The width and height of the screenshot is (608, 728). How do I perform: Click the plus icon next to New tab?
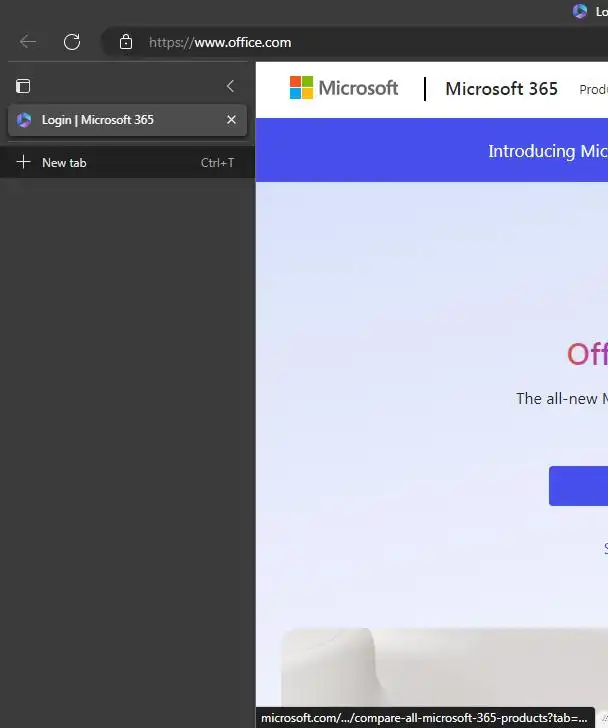coord(23,162)
